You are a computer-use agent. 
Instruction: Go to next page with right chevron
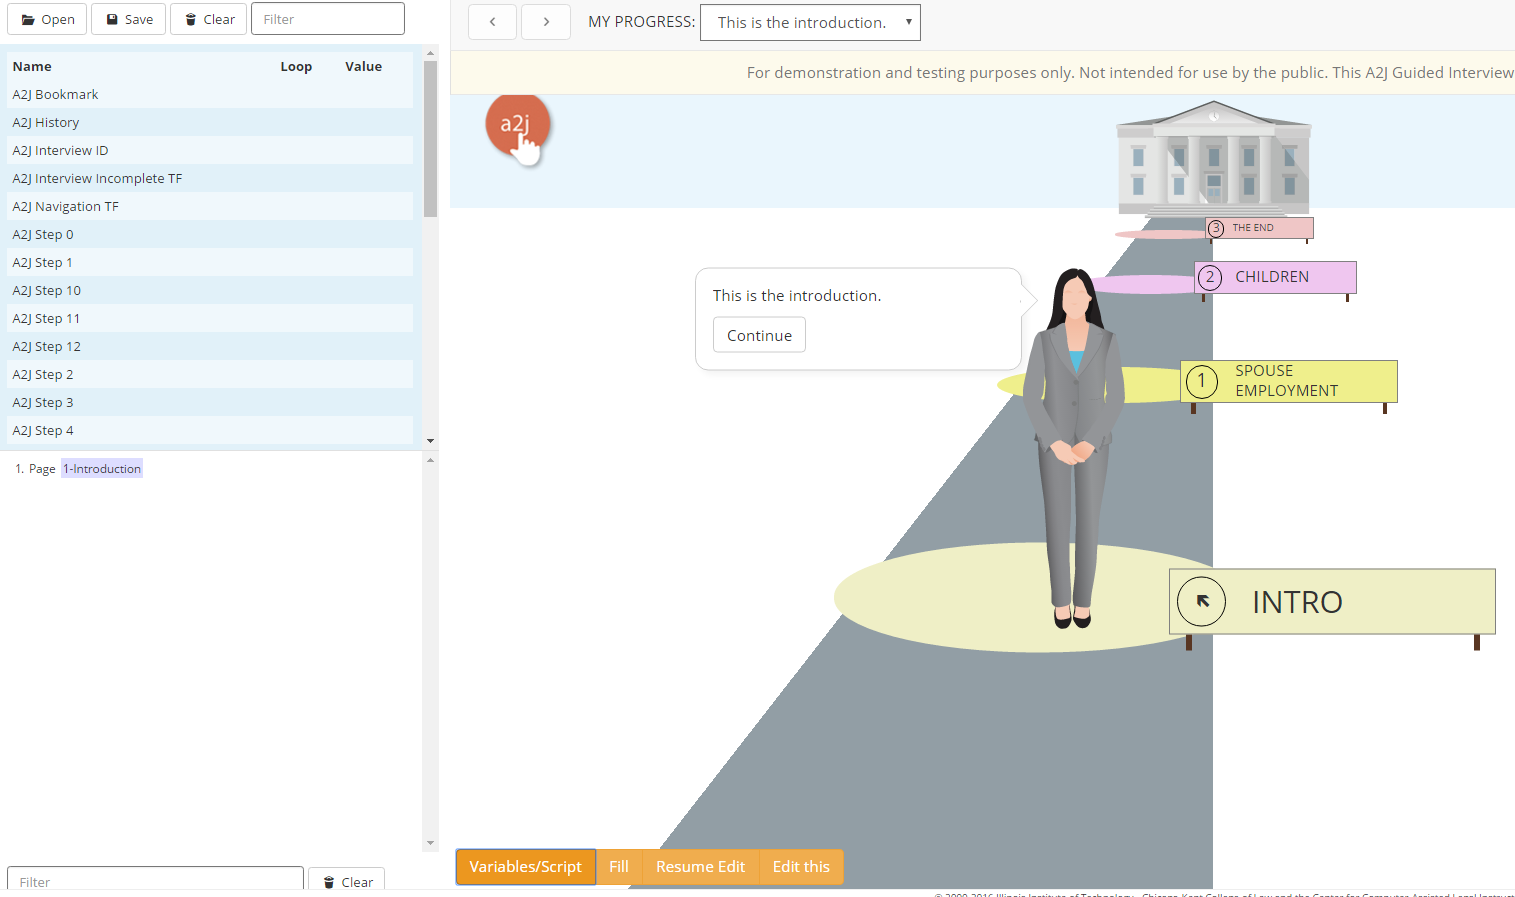pyautogui.click(x=546, y=22)
